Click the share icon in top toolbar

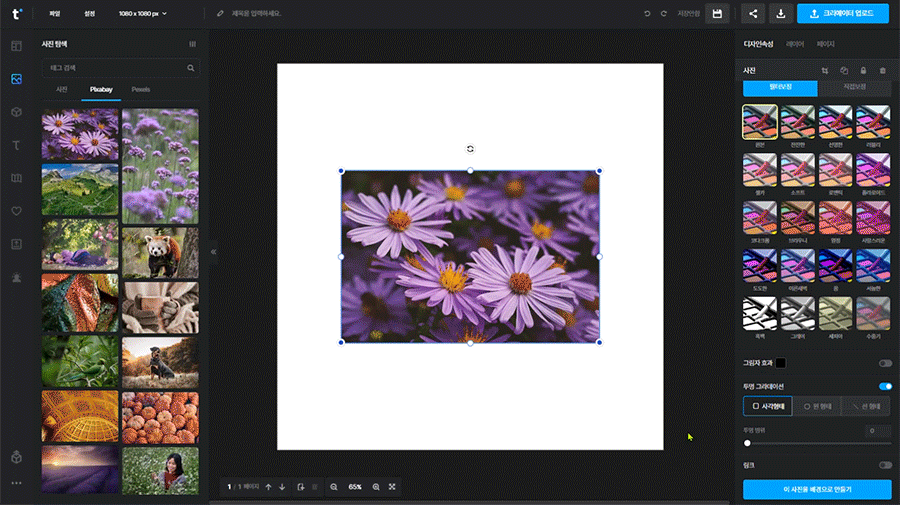coord(752,13)
